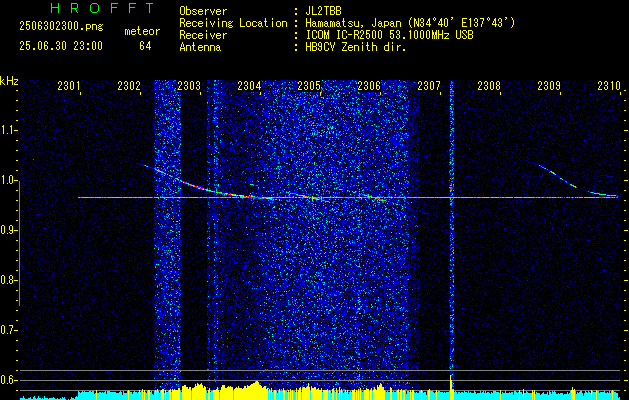Click the 2303 time marker
The width and height of the screenshot is (629, 400).
(x=189, y=86)
